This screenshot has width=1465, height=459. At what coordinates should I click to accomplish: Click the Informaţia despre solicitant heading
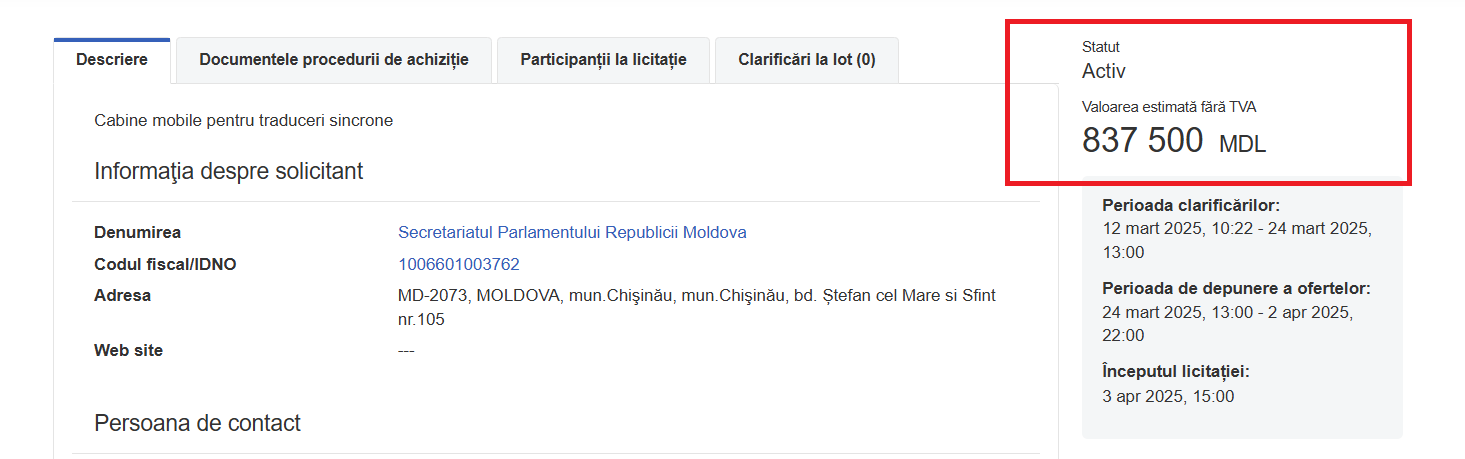(228, 172)
